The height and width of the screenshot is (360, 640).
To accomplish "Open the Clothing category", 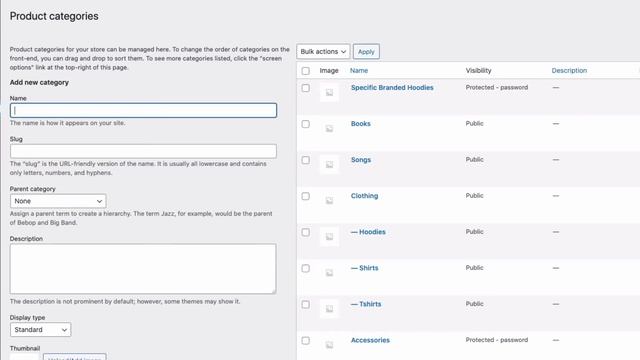I will click(x=364, y=196).
